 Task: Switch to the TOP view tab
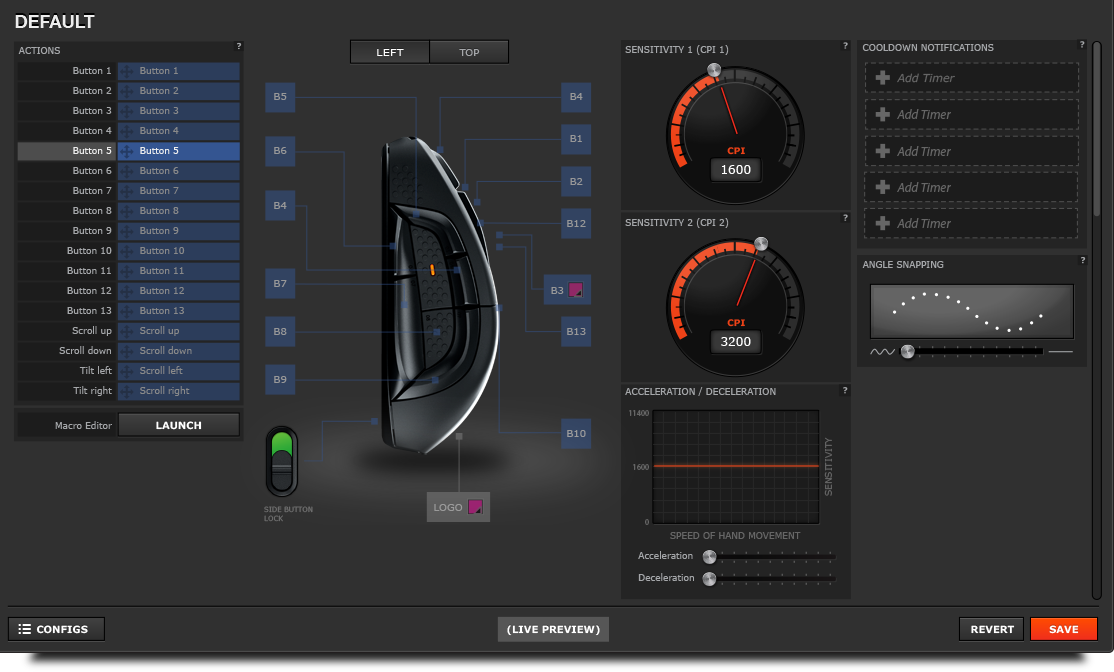tap(469, 52)
